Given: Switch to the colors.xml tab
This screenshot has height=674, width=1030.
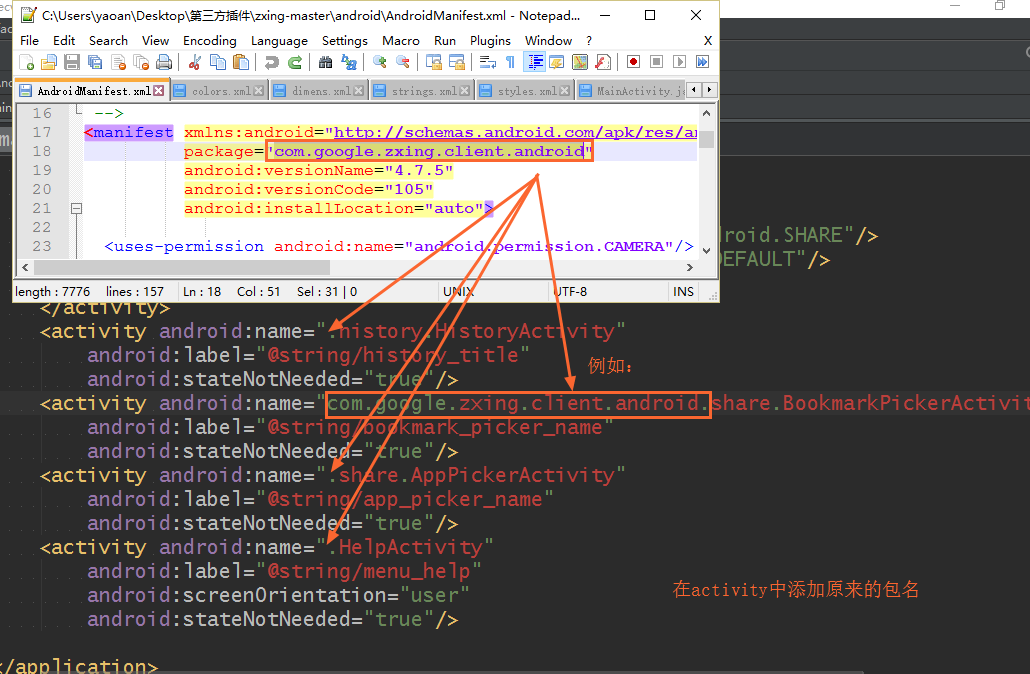Looking at the screenshot, I should [x=219, y=91].
